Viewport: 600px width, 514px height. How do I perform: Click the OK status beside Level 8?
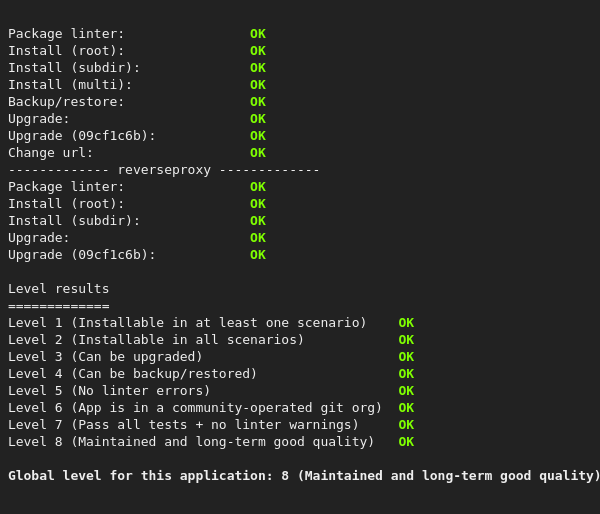(406, 442)
